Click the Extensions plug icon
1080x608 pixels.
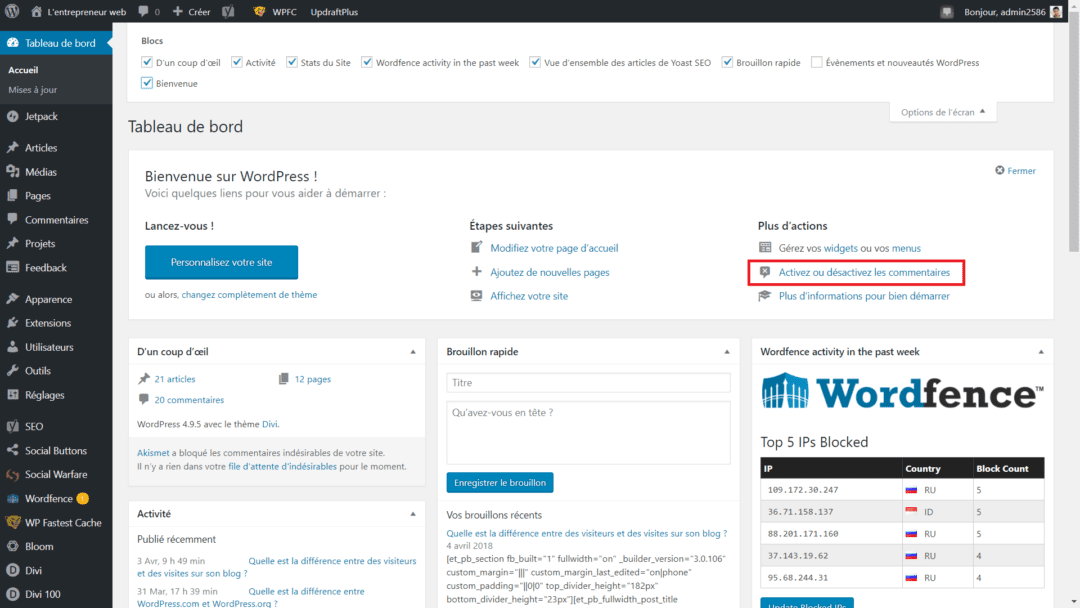point(12,322)
